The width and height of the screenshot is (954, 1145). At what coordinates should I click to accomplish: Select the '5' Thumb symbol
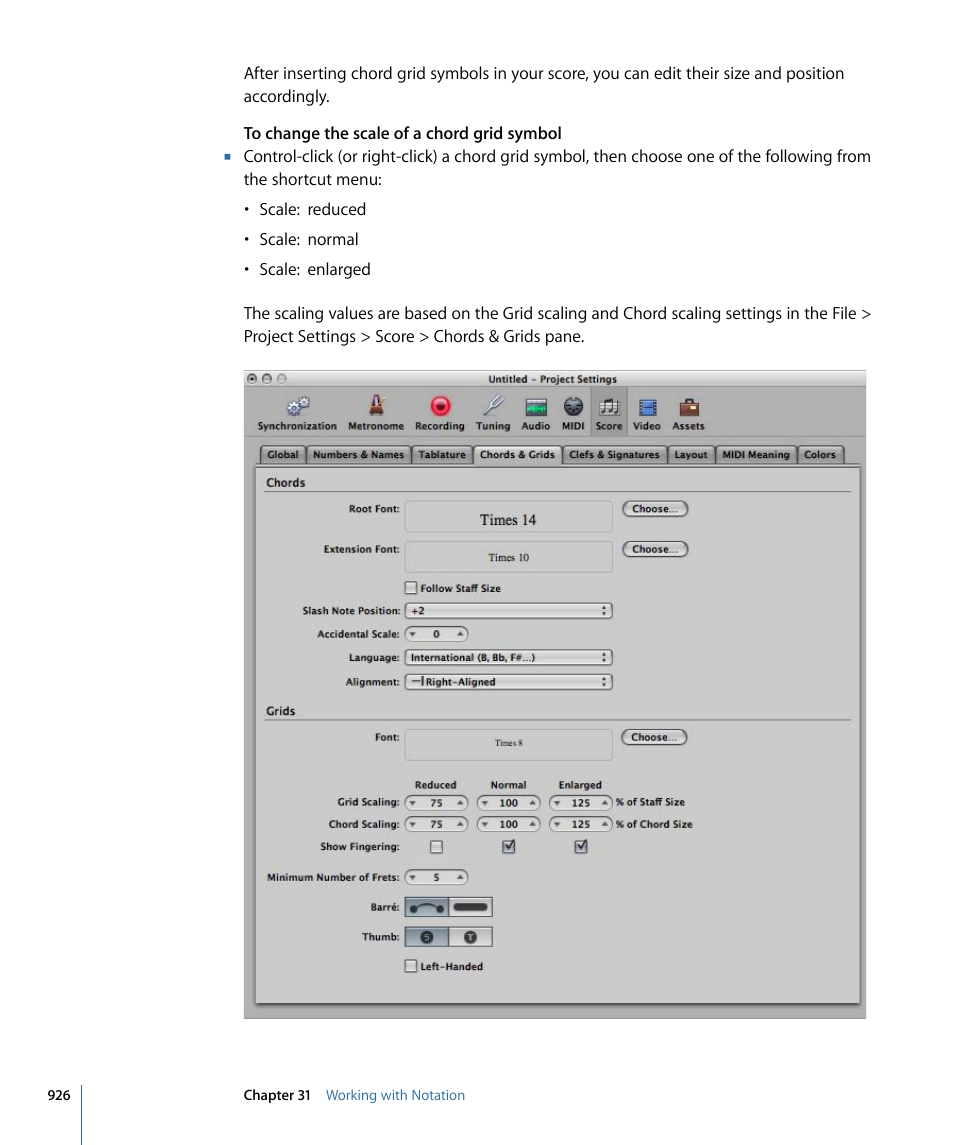[x=427, y=937]
